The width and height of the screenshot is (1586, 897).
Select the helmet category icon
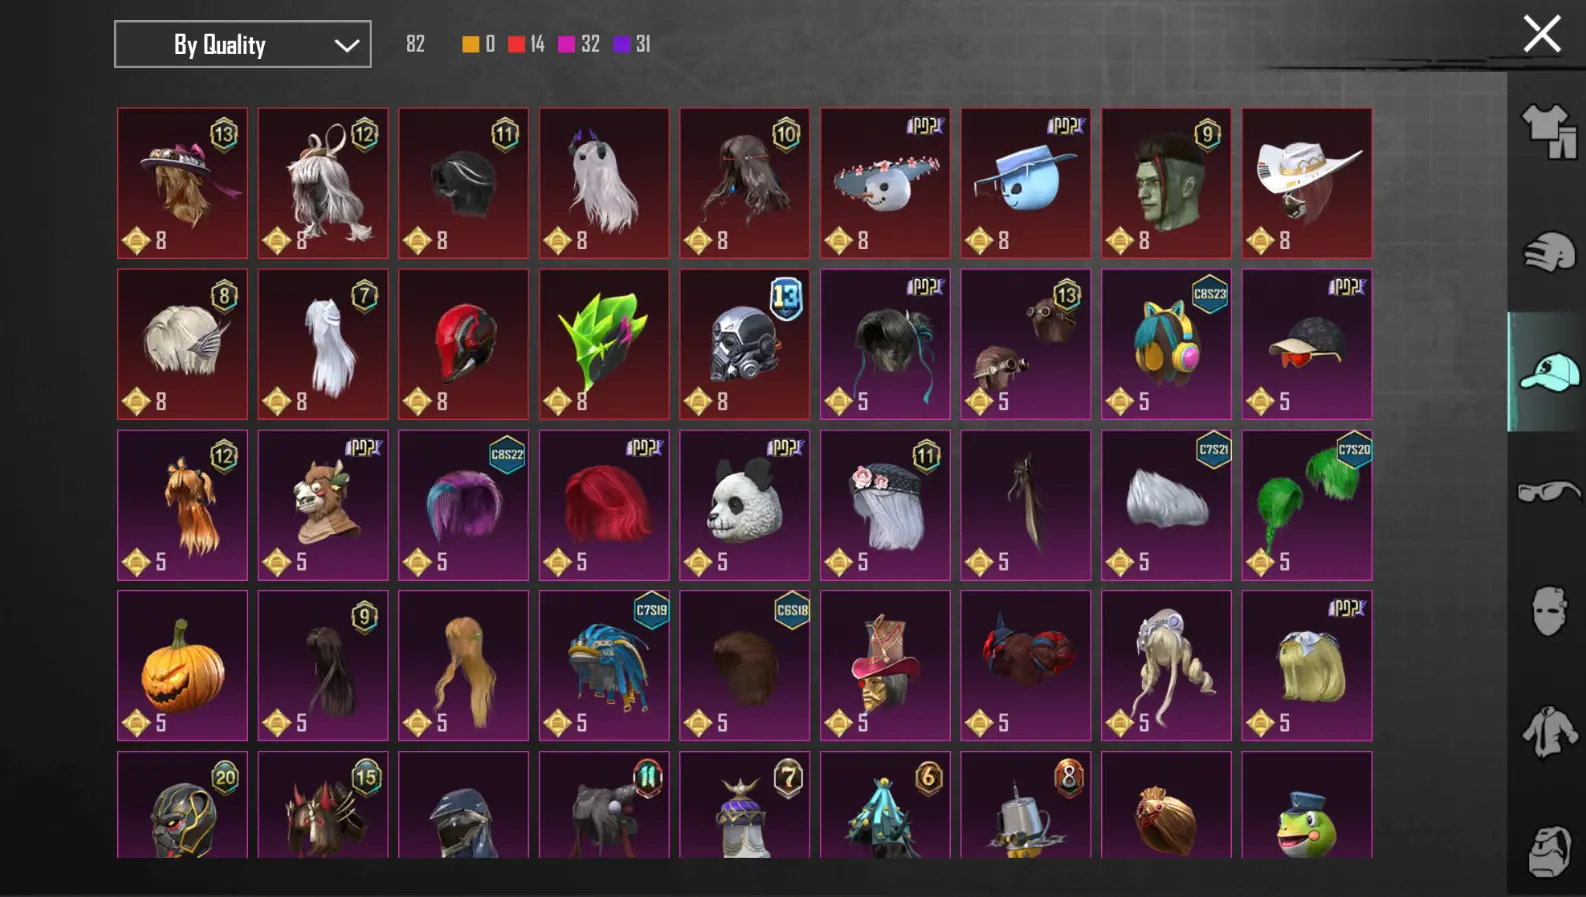click(x=1548, y=252)
